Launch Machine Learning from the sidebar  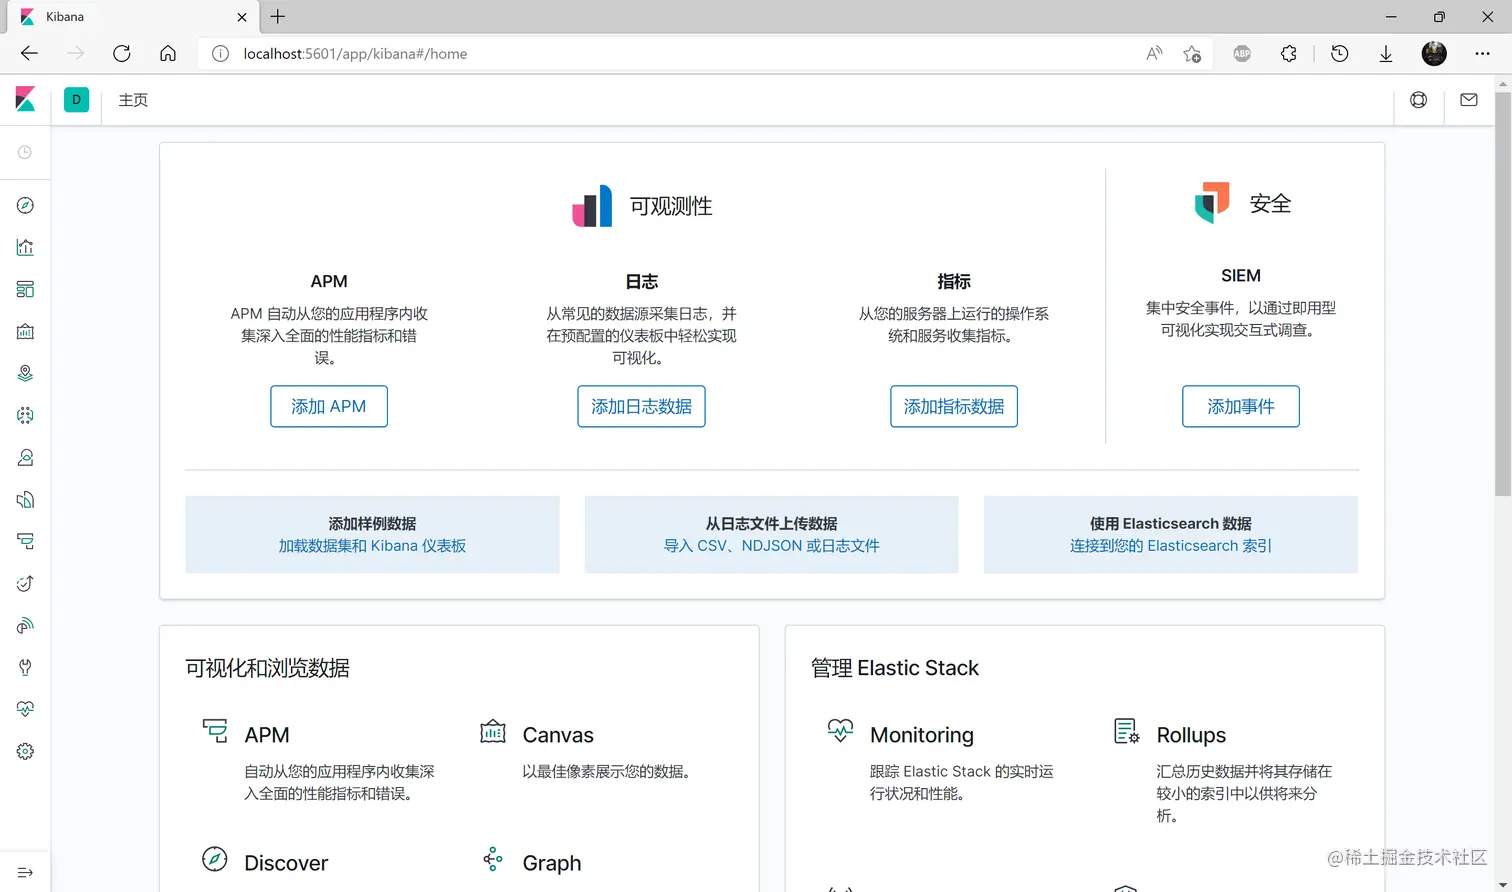[x=26, y=415]
